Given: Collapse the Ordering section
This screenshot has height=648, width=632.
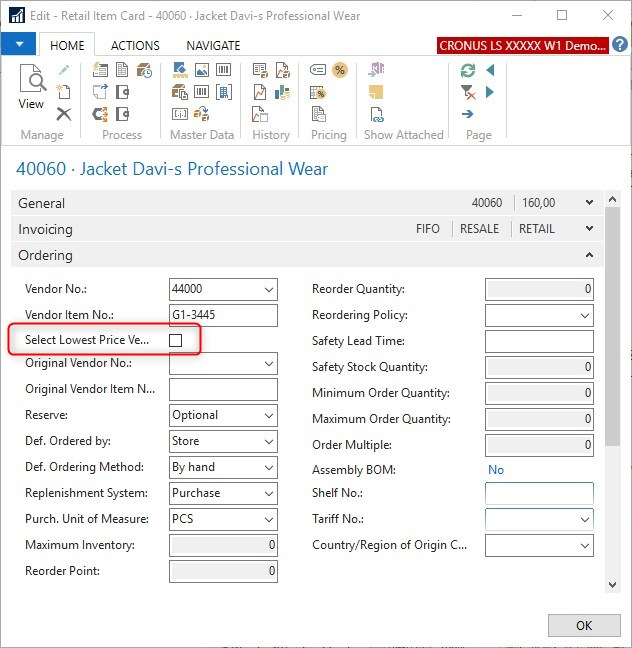Looking at the screenshot, I should (x=589, y=255).
